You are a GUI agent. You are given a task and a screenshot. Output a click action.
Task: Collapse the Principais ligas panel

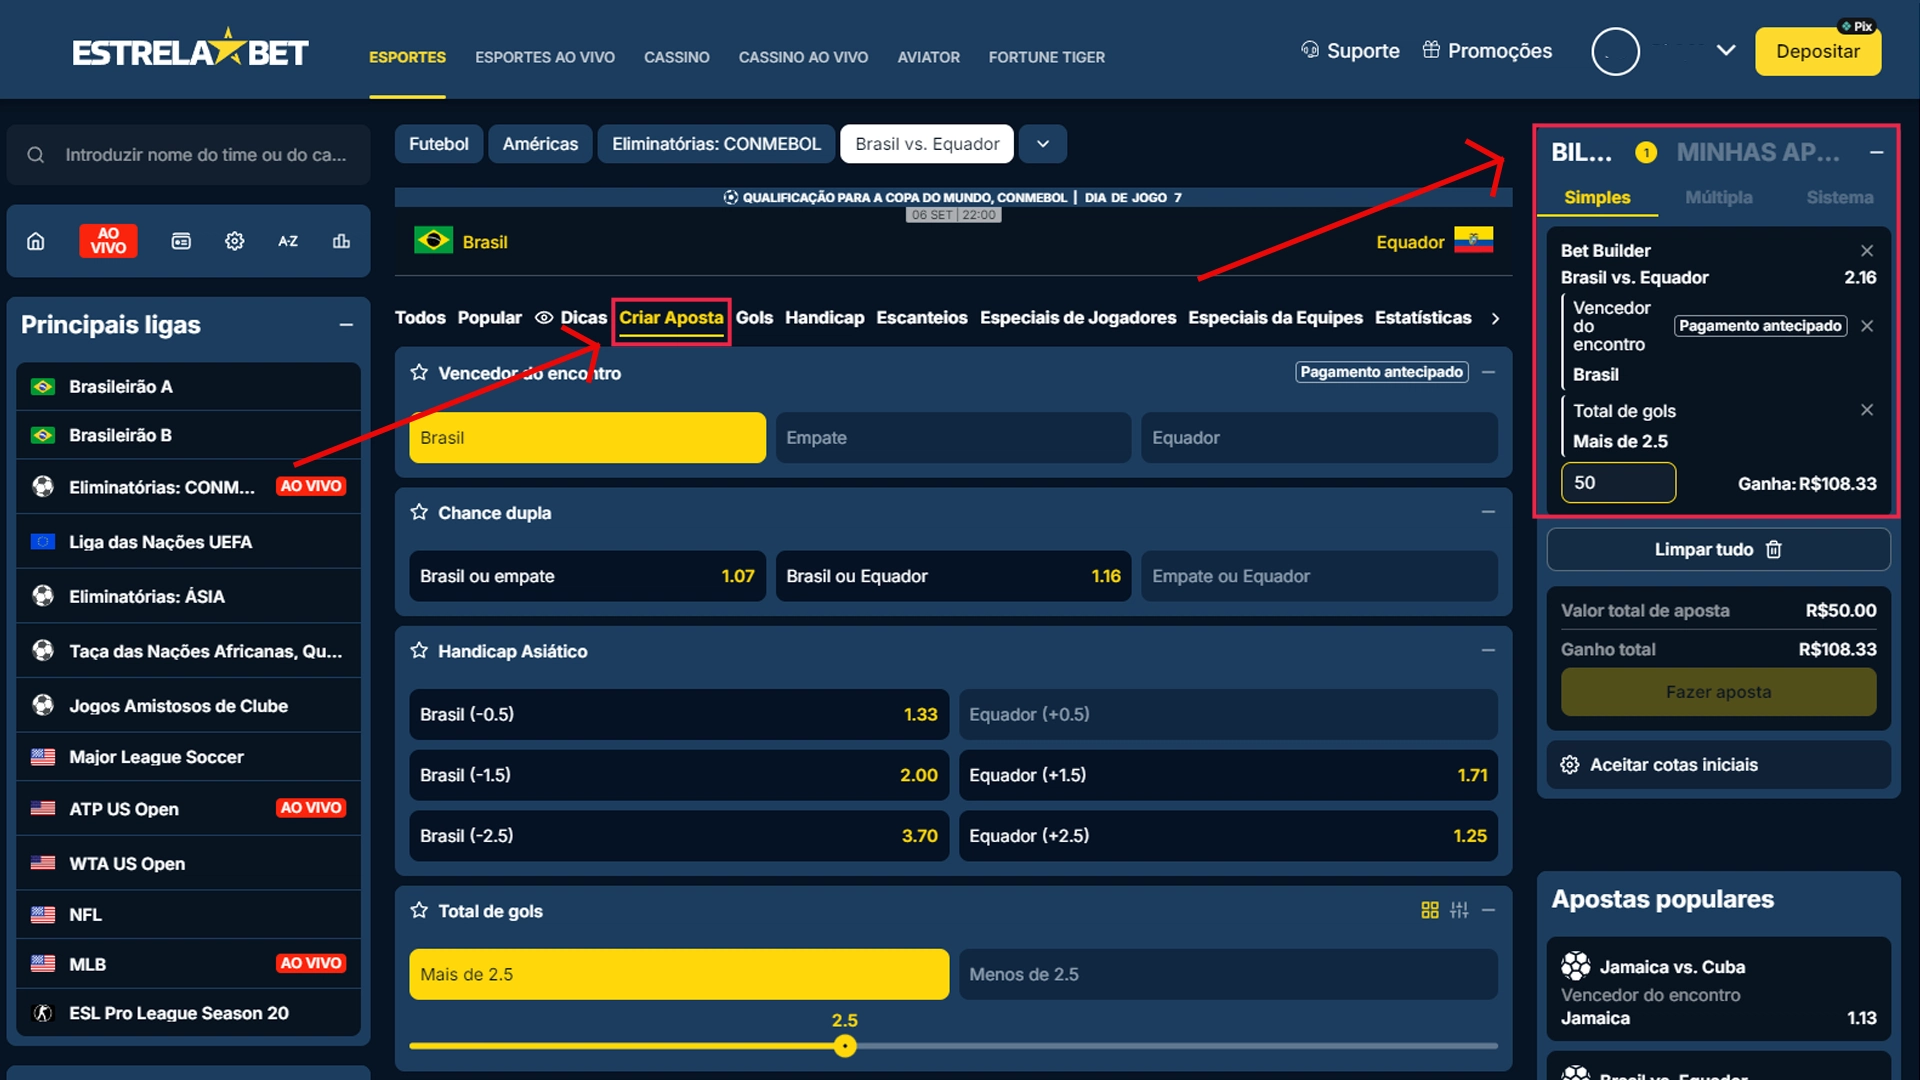(x=346, y=325)
